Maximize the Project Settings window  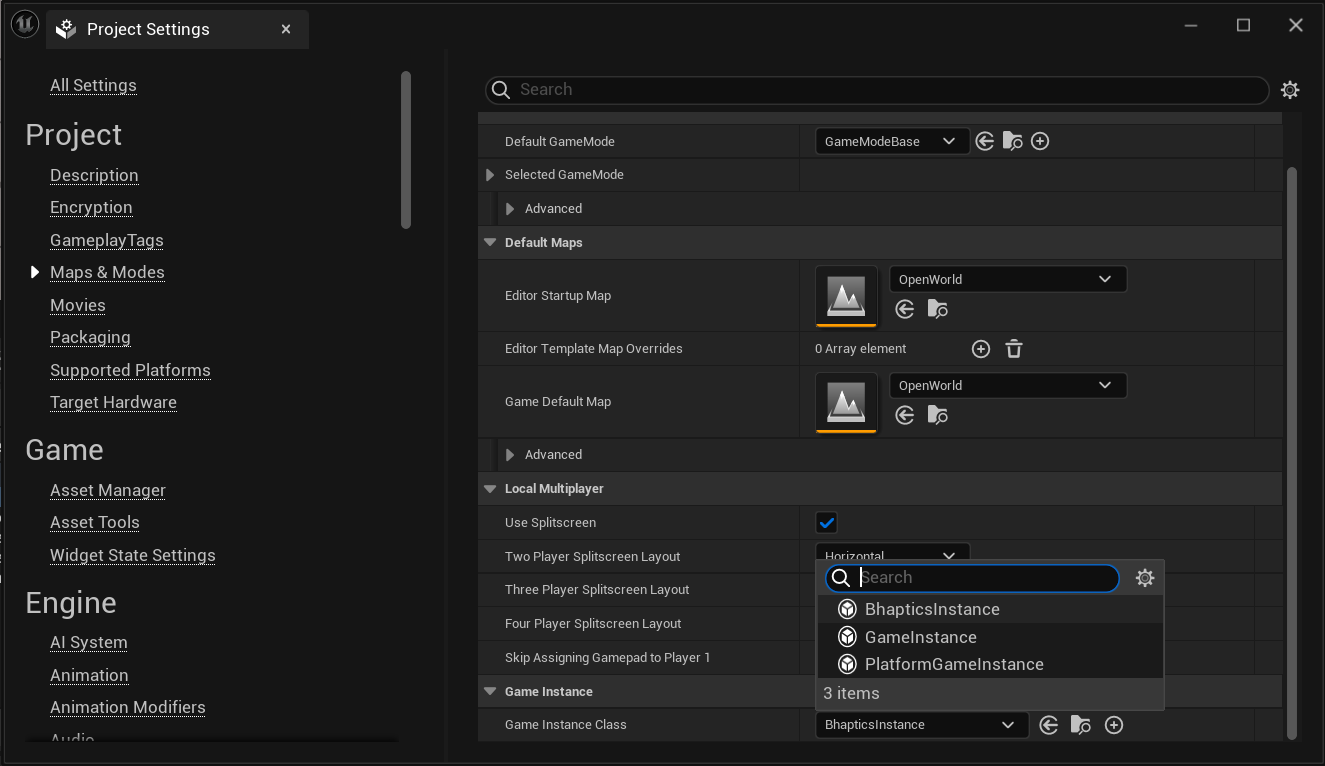coord(1243,26)
